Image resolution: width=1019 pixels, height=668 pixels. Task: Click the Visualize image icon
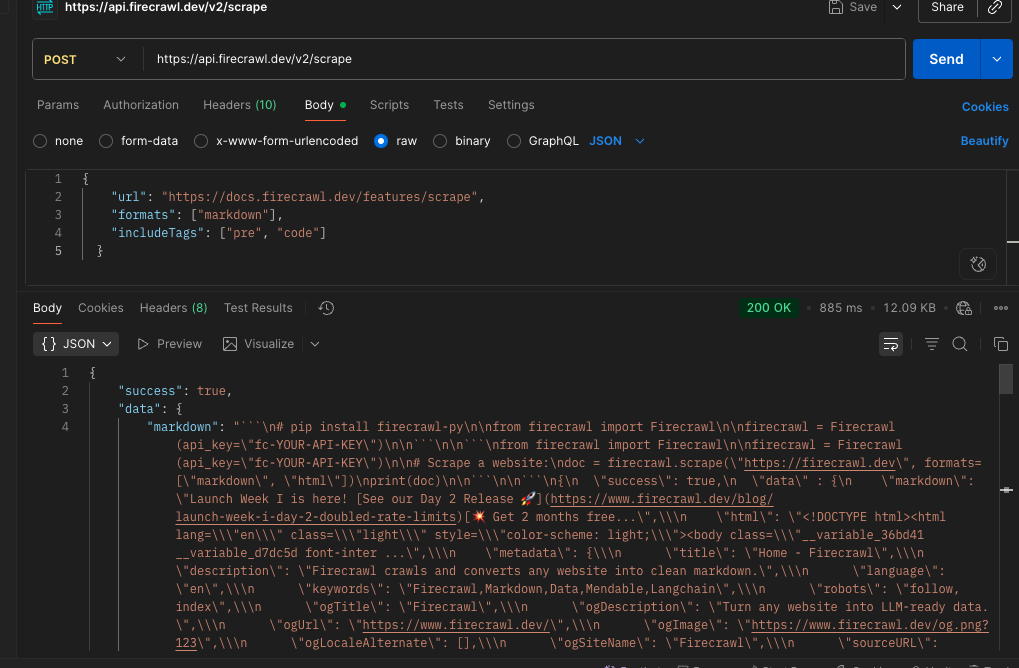(229, 344)
